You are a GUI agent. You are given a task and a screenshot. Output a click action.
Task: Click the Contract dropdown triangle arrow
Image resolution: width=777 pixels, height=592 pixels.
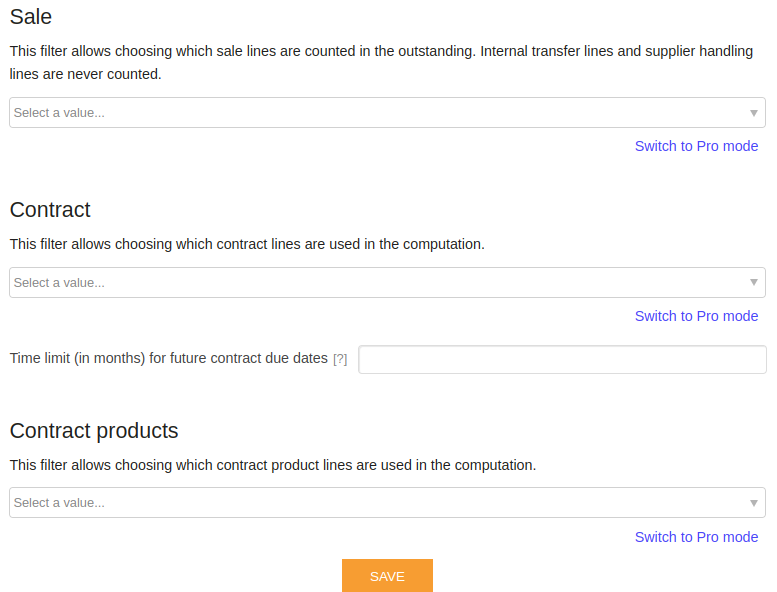(753, 282)
